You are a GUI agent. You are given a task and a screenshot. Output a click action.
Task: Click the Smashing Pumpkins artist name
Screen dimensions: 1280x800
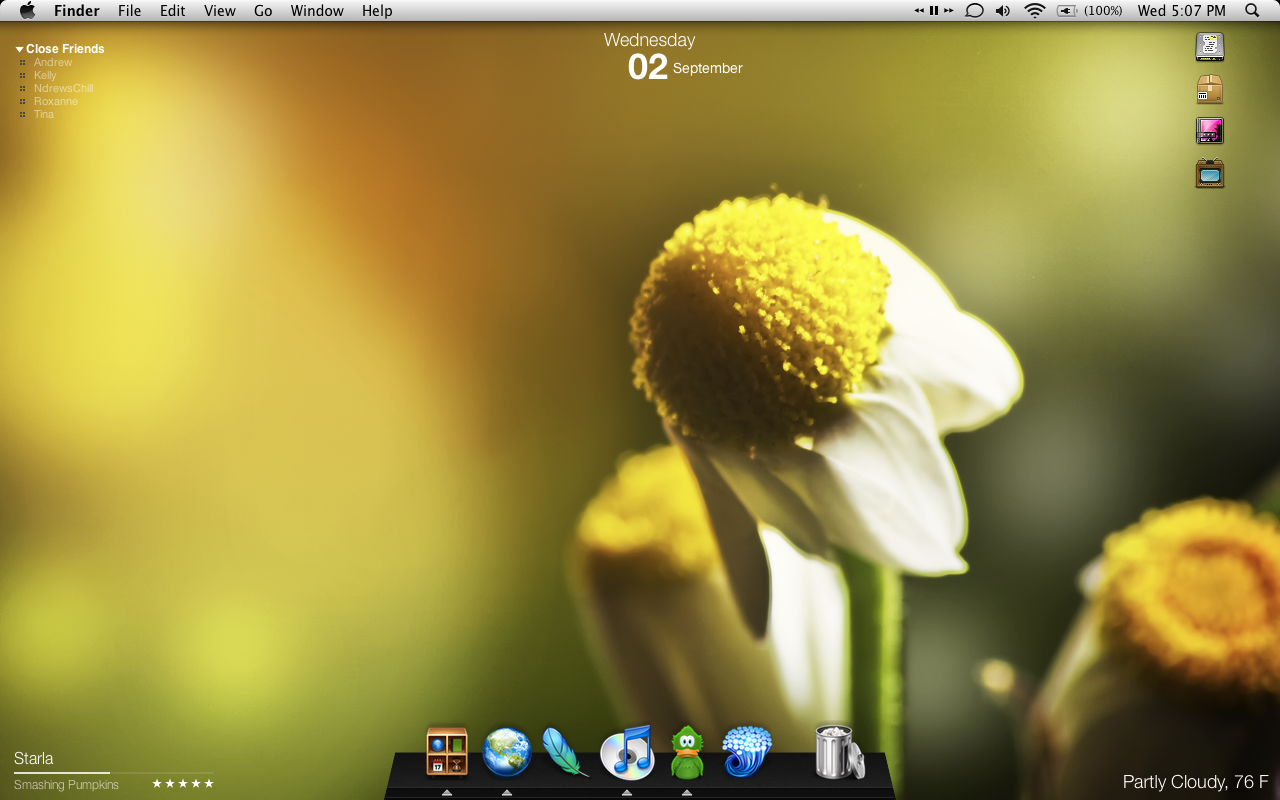tap(66, 785)
